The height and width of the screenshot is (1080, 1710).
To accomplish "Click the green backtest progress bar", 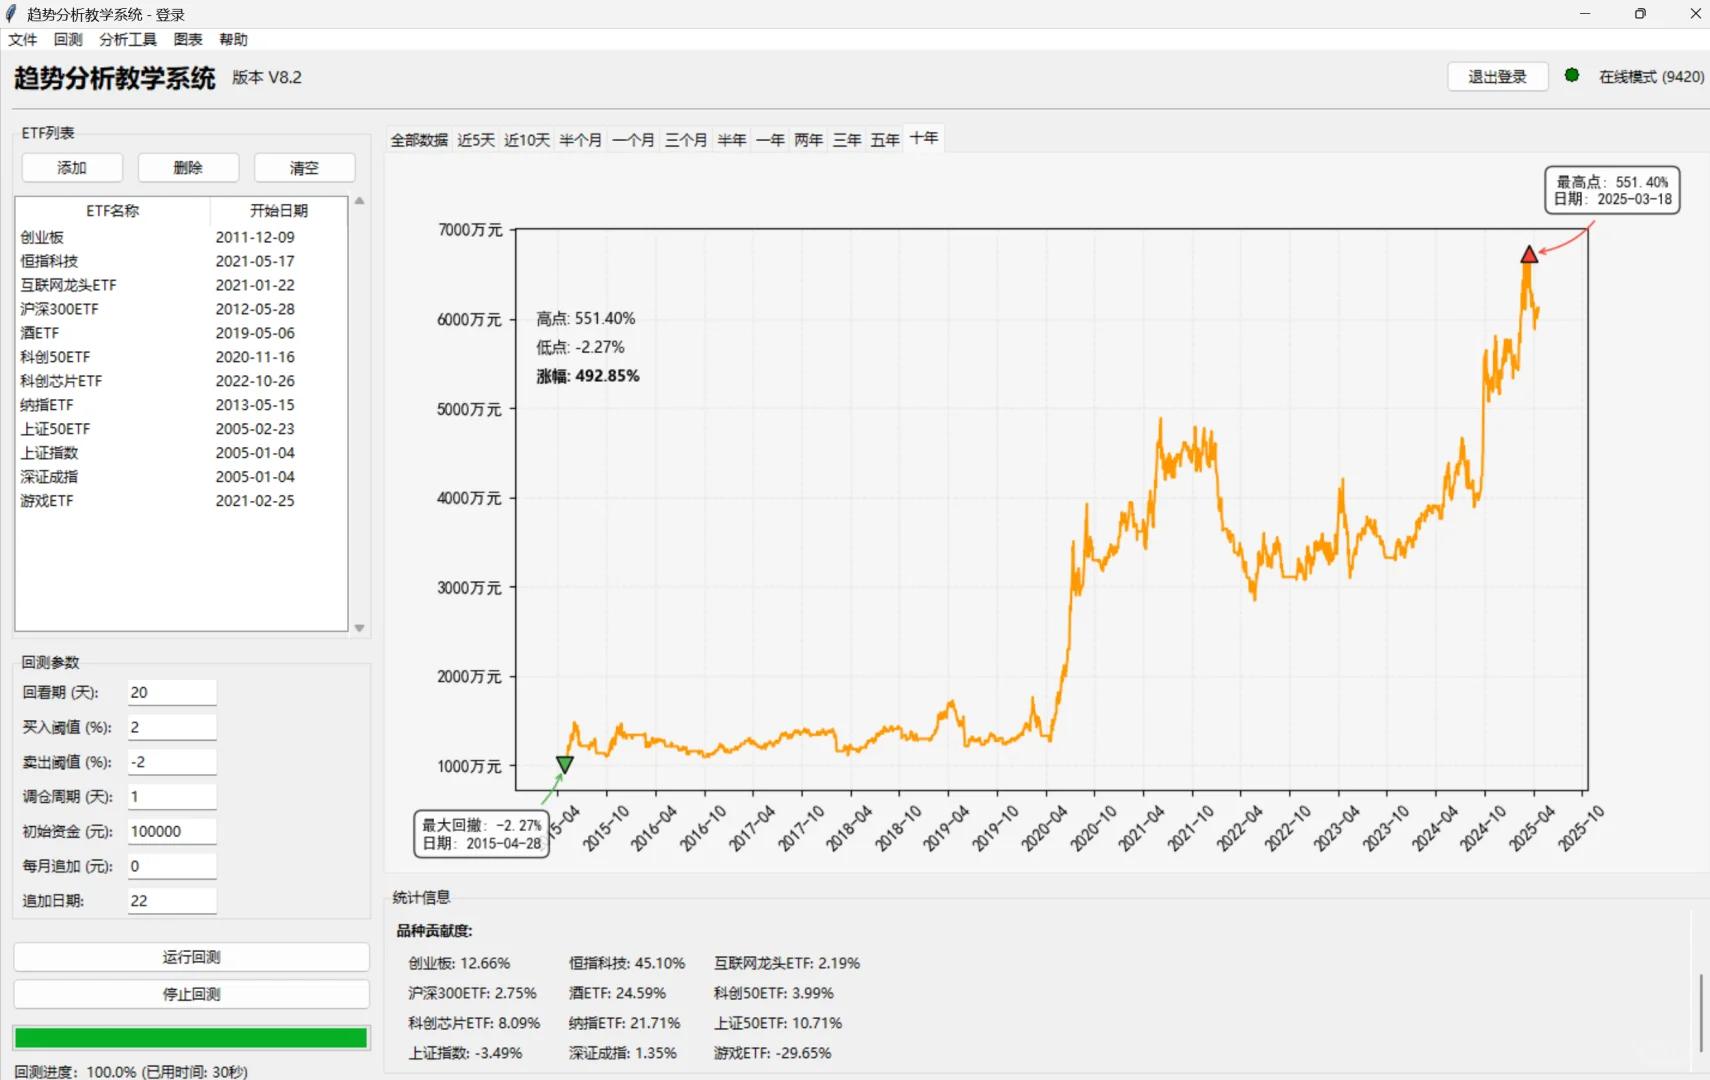I will 191,1038.
